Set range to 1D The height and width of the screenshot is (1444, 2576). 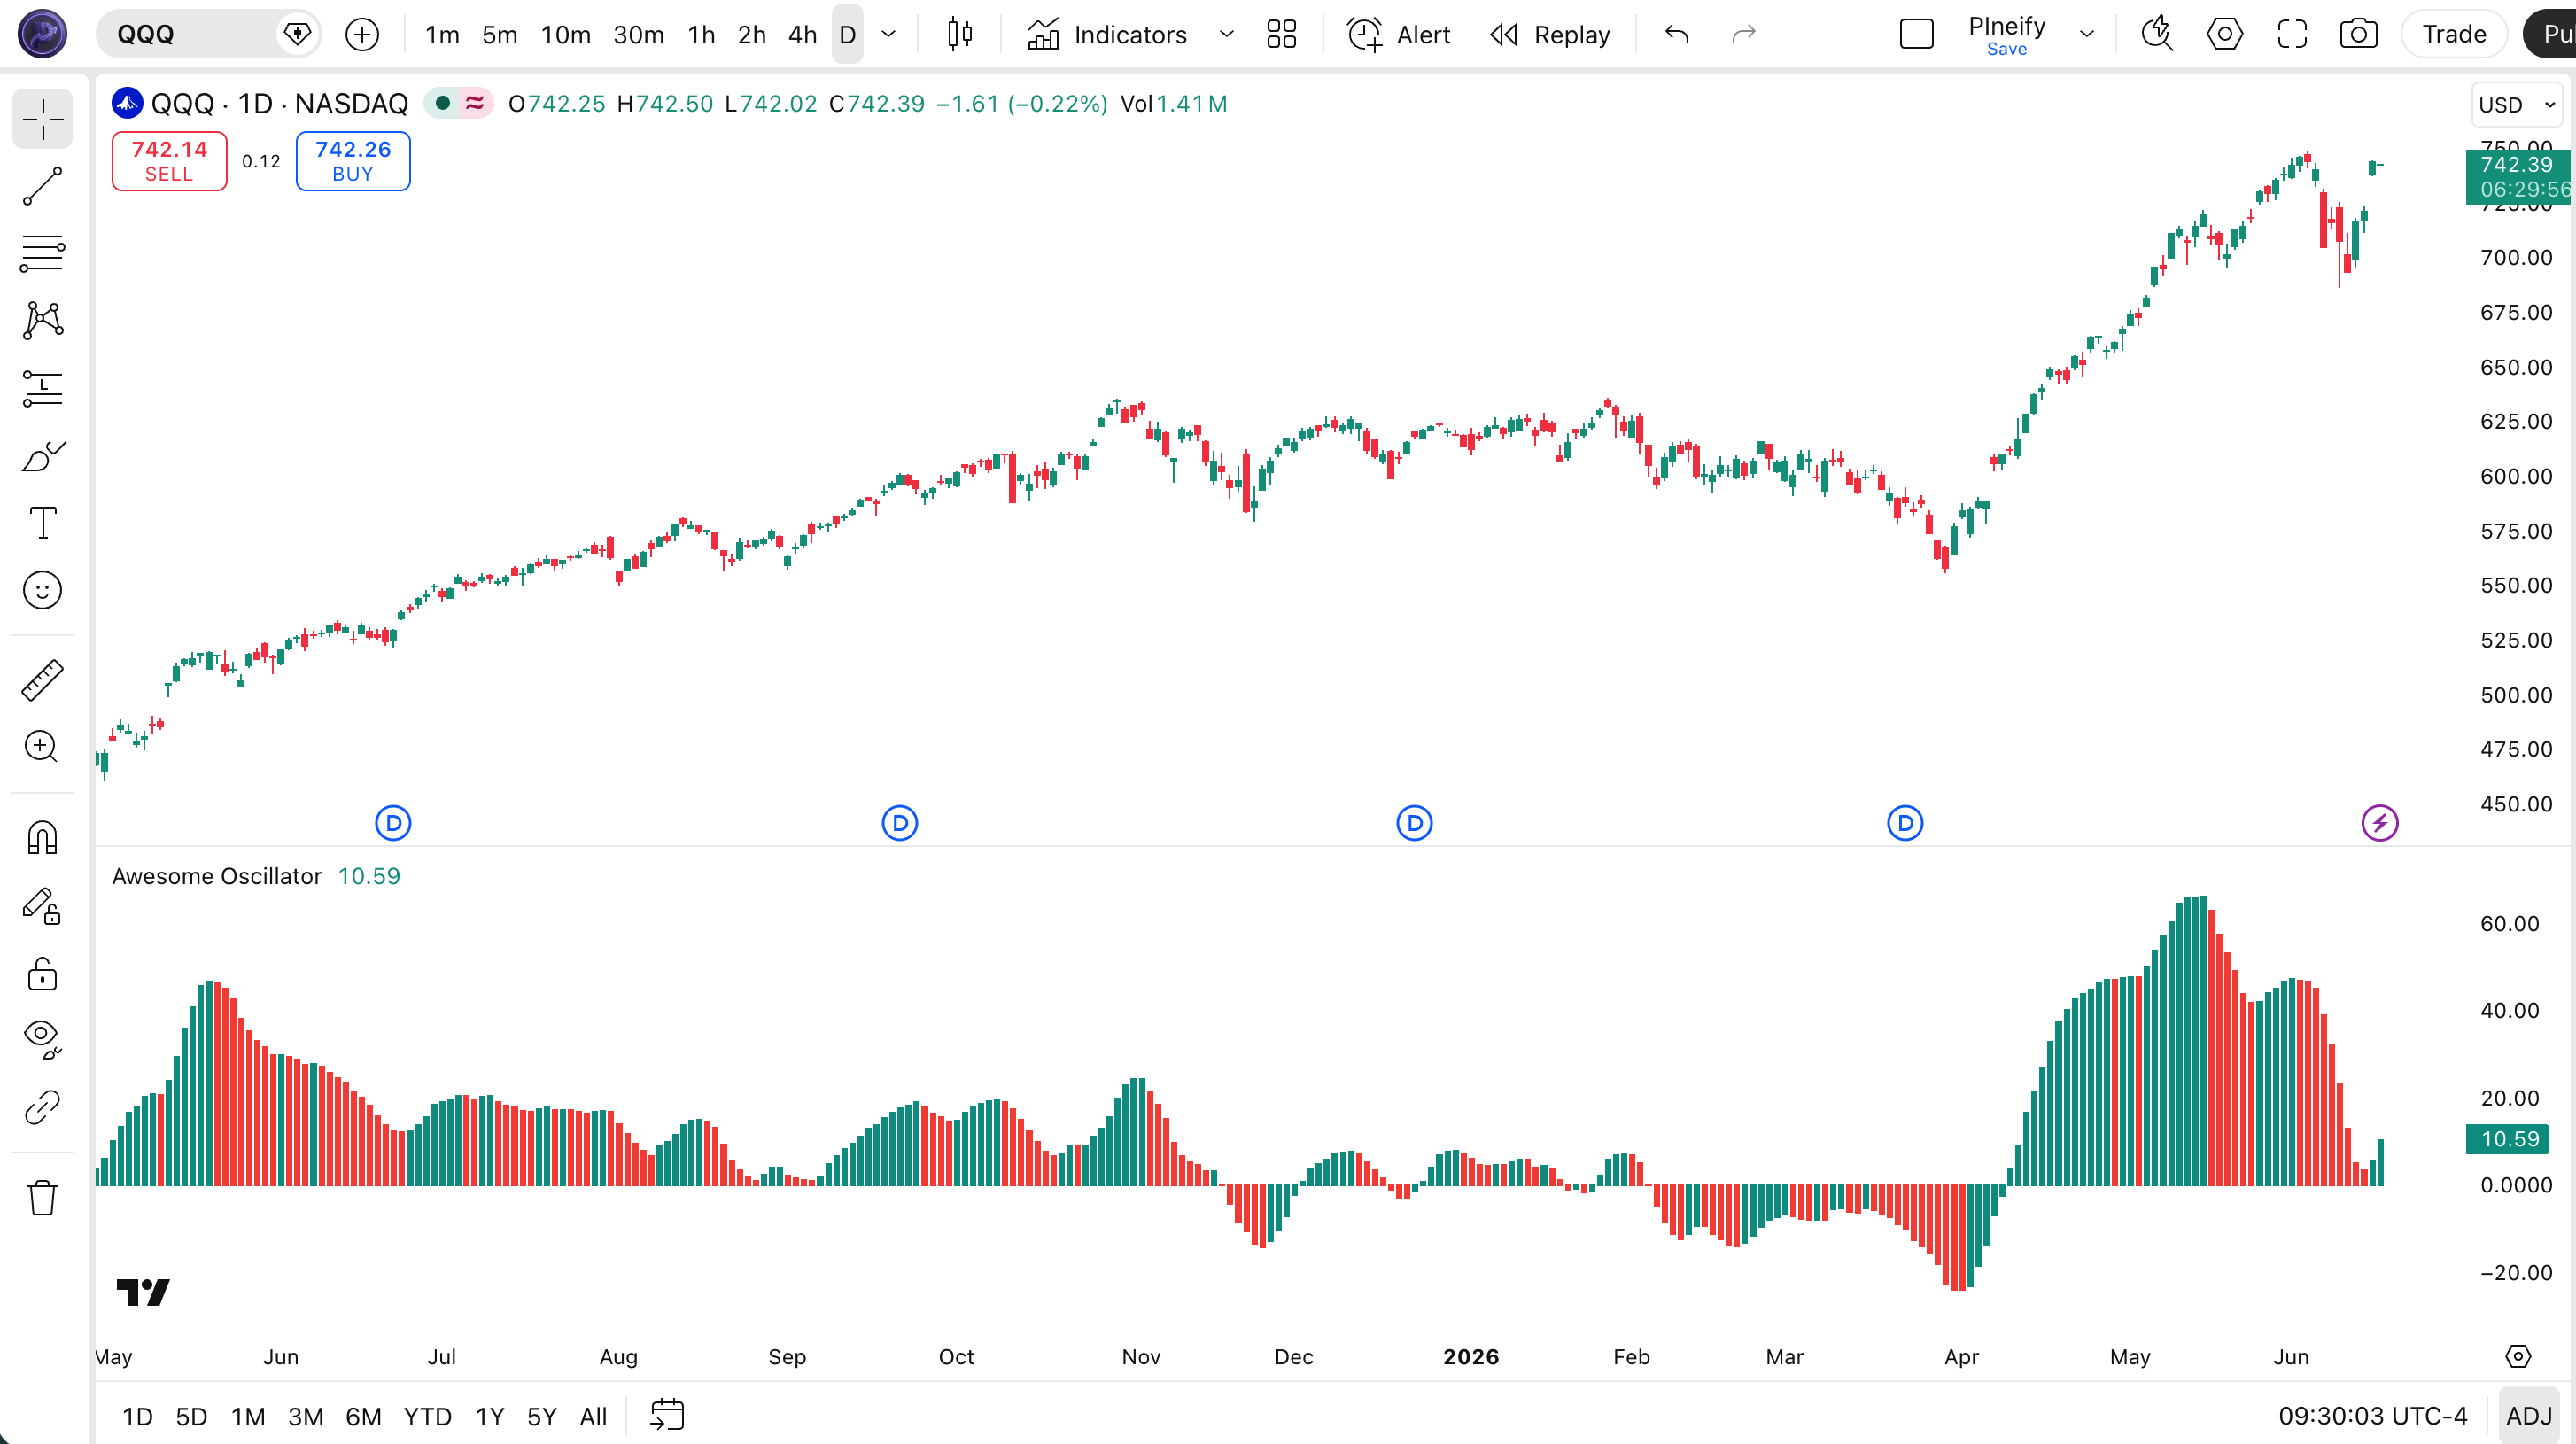pyautogui.click(x=137, y=1417)
